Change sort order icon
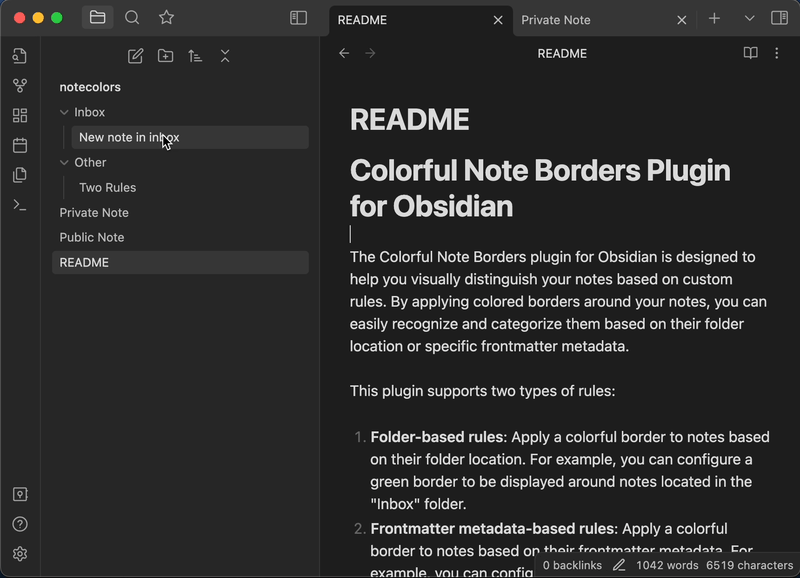Image resolution: width=800 pixels, height=578 pixels. click(x=195, y=56)
